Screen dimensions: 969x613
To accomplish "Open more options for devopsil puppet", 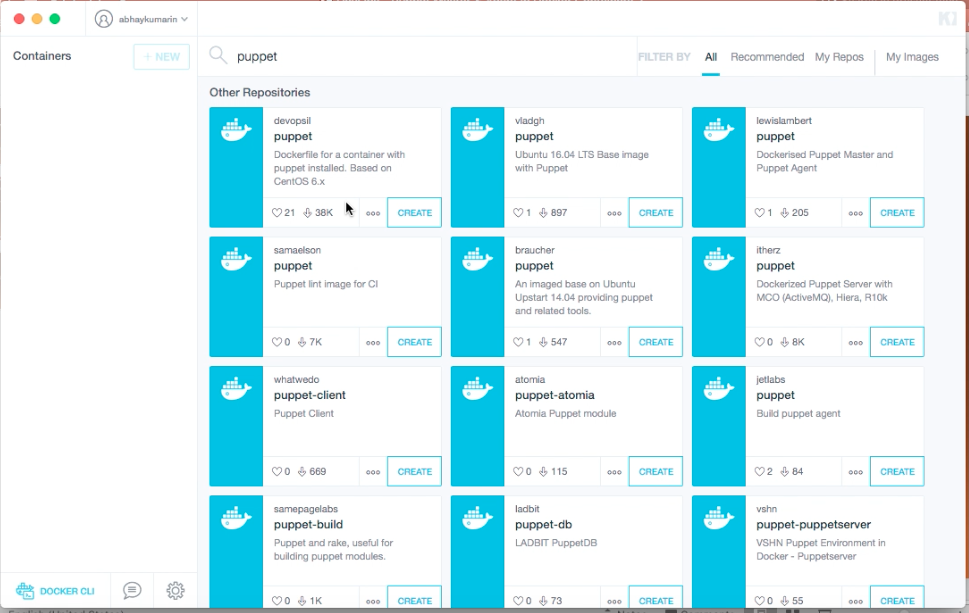I will coord(373,213).
